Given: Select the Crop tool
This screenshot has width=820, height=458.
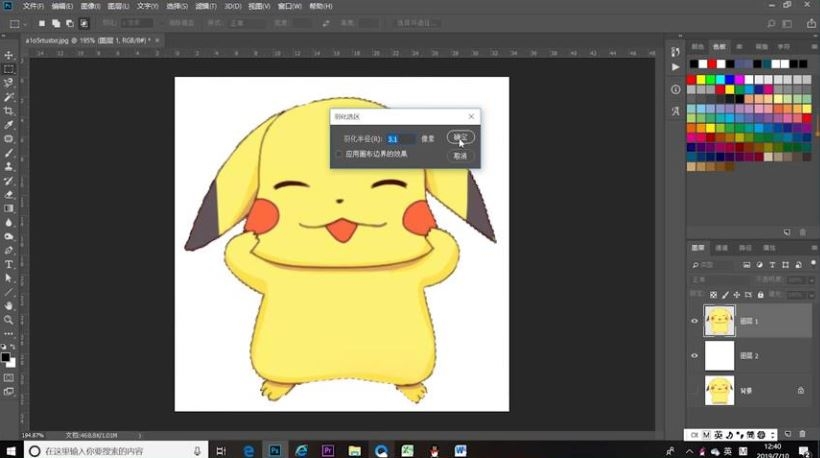Looking at the screenshot, I should click(x=9, y=111).
